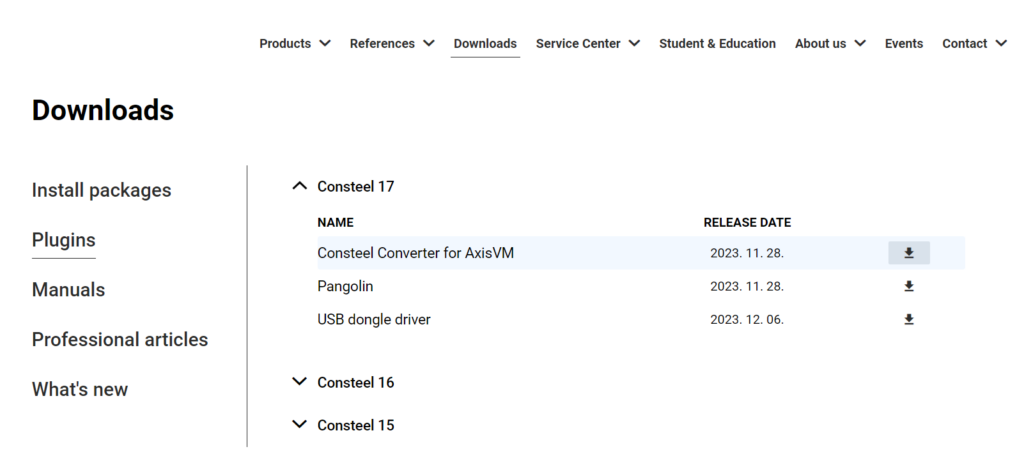Collapse the Consteel 17 section

pyautogui.click(x=299, y=186)
